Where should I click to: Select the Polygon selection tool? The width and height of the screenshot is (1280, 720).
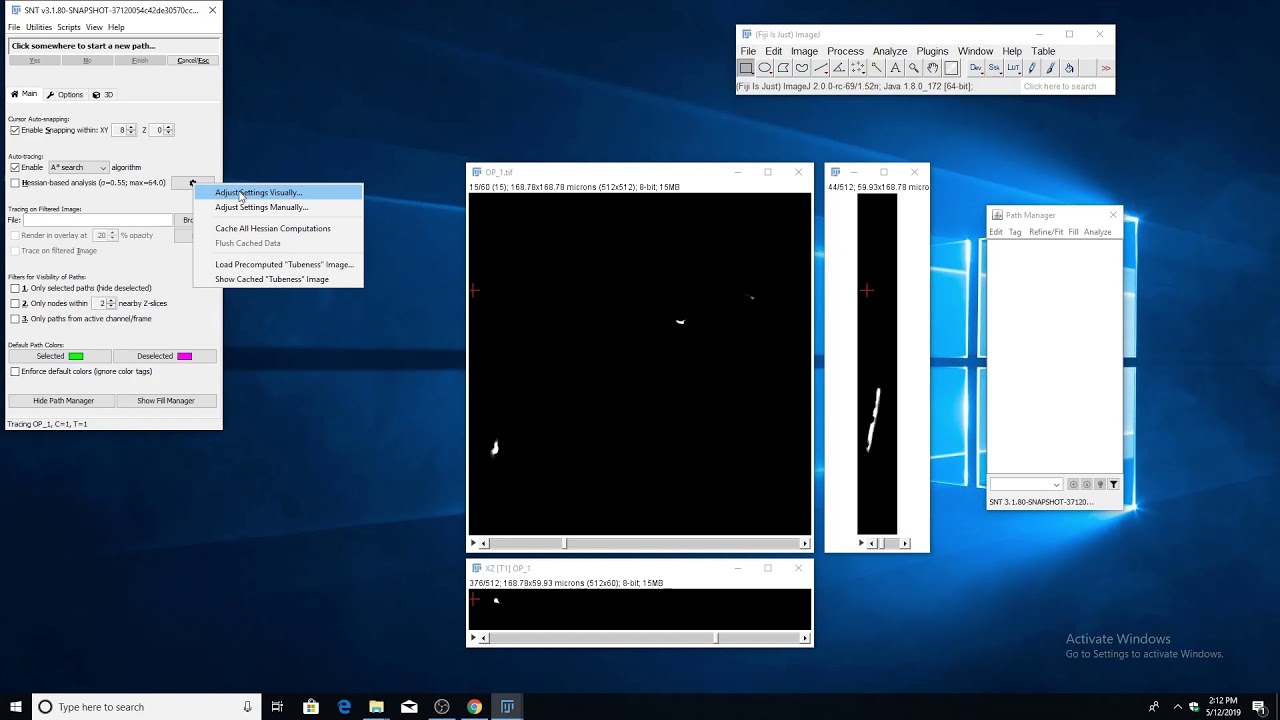783,68
